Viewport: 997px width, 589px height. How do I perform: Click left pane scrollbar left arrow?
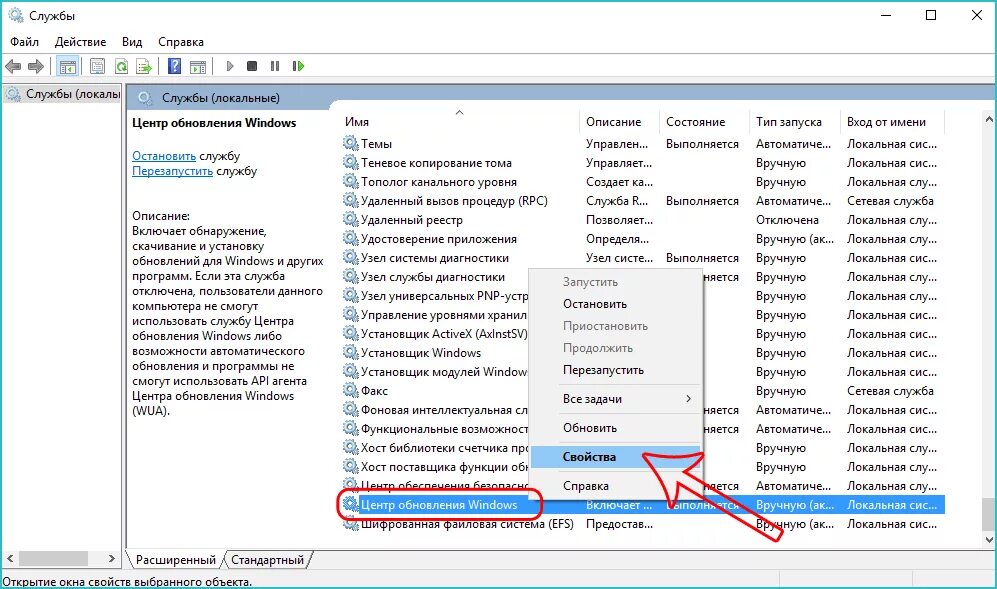pos(10,558)
